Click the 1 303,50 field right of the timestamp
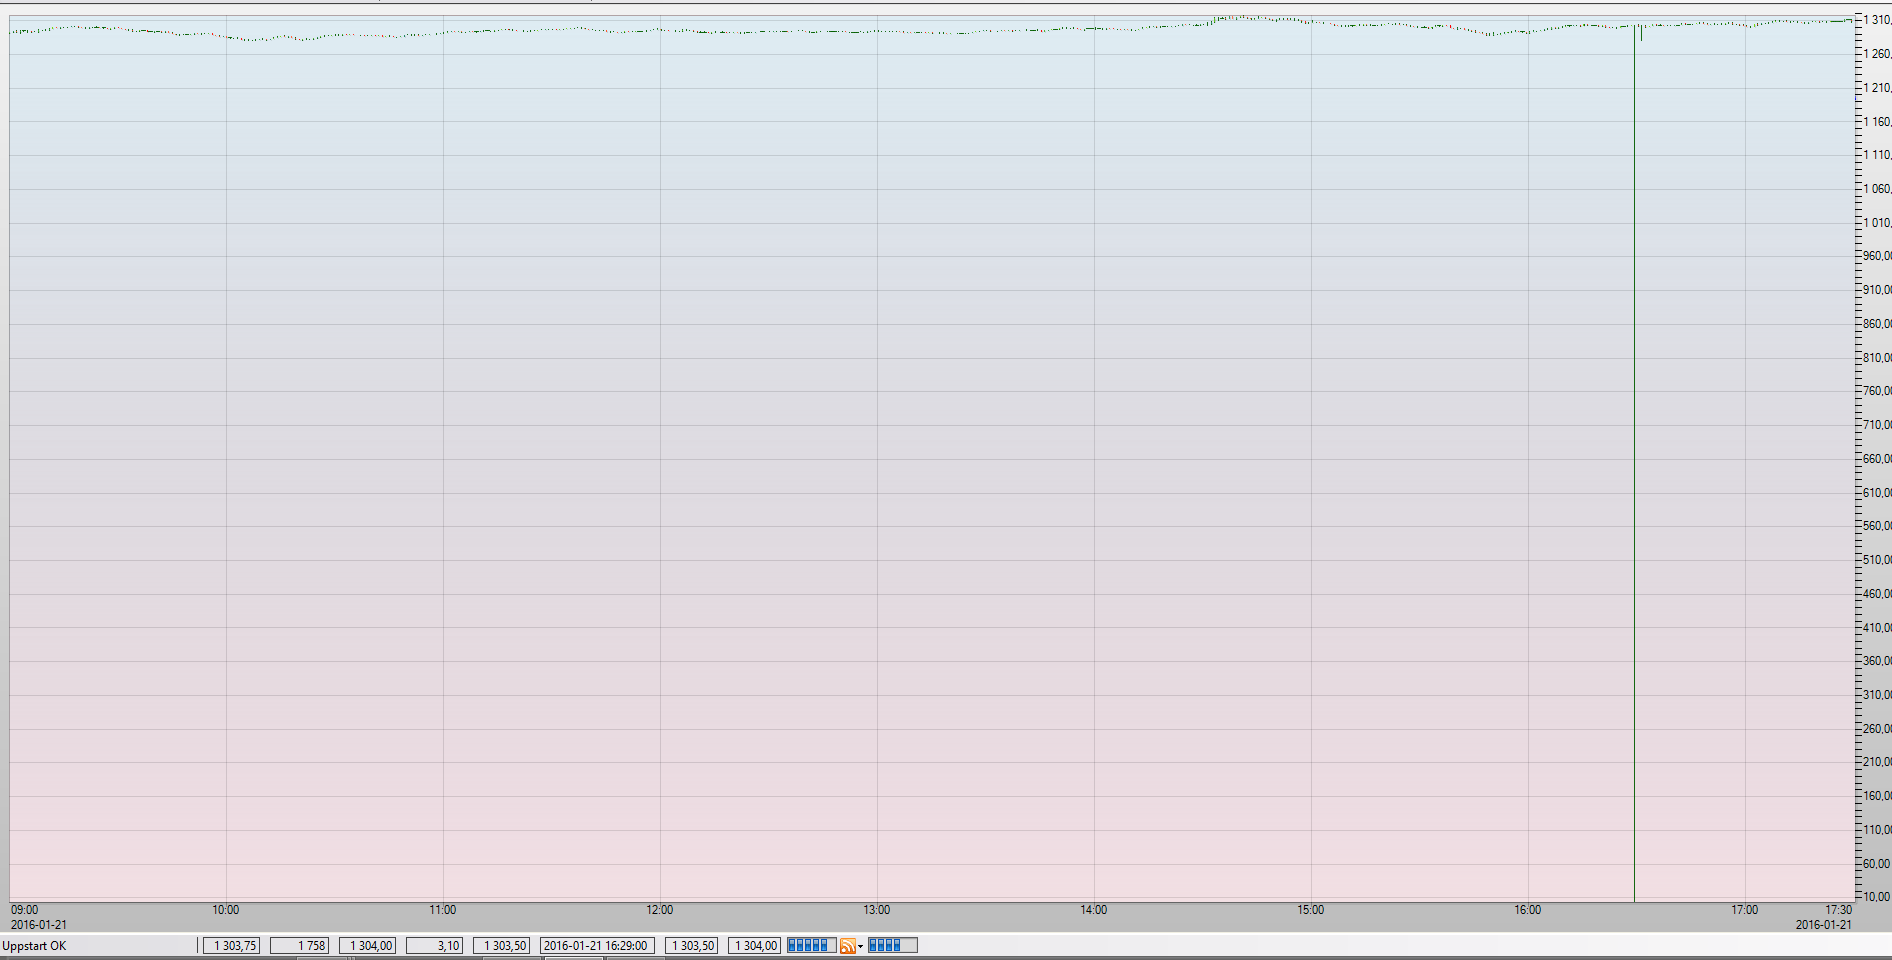The height and width of the screenshot is (960, 1892). coord(692,946)
